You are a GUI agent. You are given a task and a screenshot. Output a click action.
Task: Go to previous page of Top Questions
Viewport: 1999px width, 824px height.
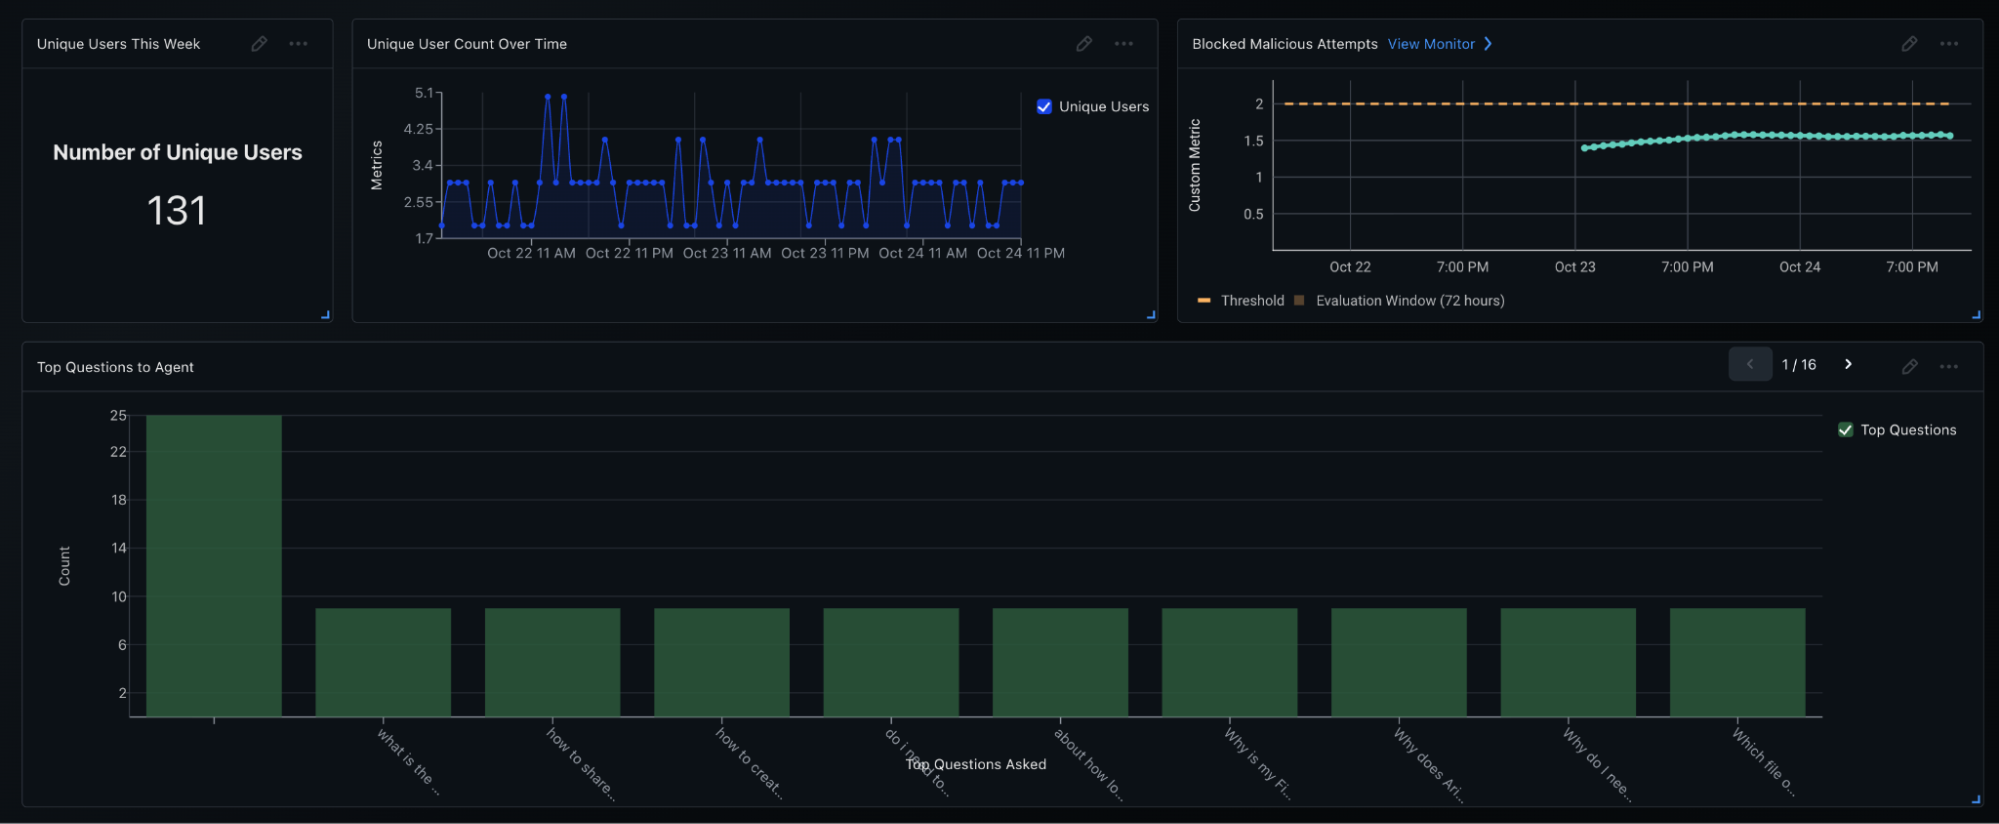tap(1750, 365)
